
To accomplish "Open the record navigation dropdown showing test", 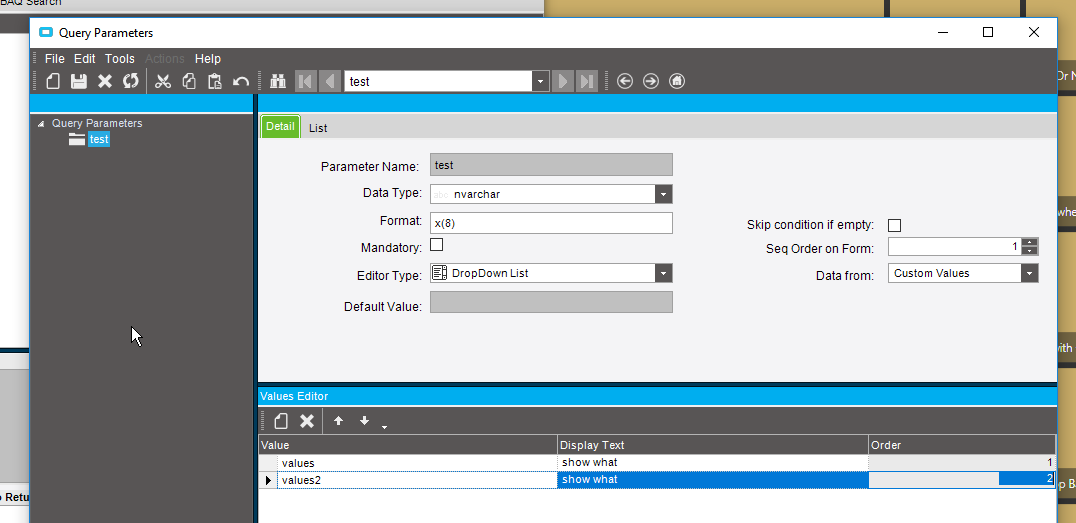I will [x=540, y=81].
